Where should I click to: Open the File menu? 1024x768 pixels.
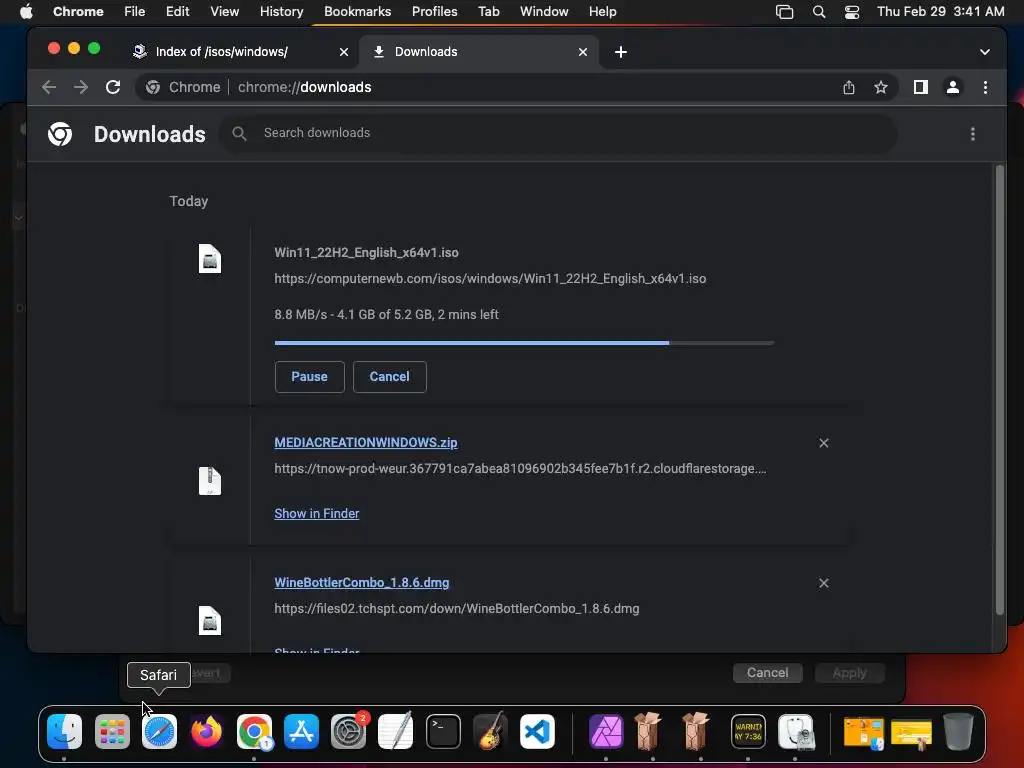(x=135, y=12)
